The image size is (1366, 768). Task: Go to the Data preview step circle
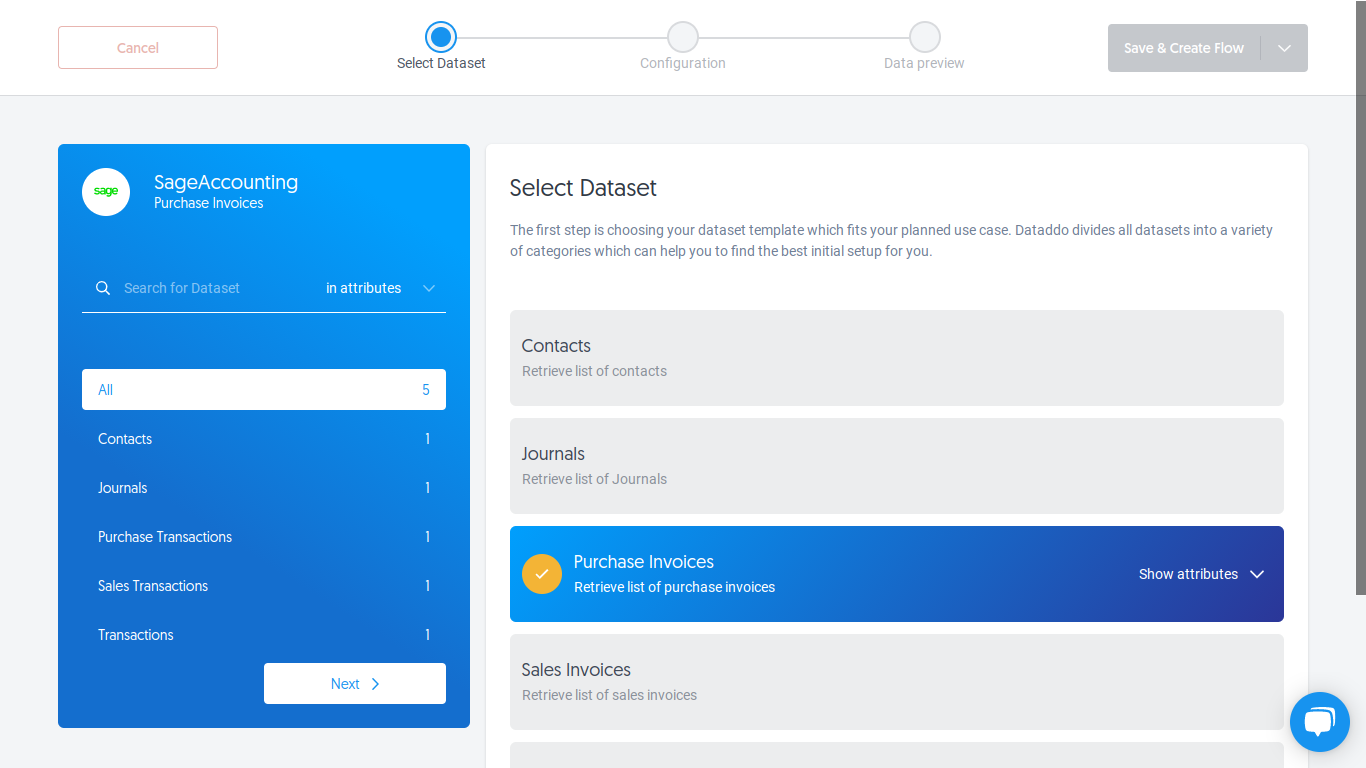pos(925,37)
